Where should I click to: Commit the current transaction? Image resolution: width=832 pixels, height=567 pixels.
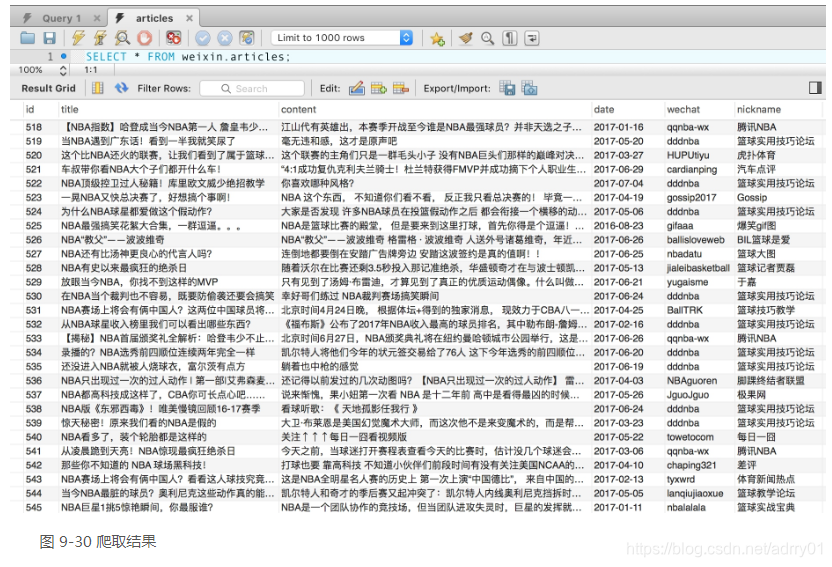point(203,38)
